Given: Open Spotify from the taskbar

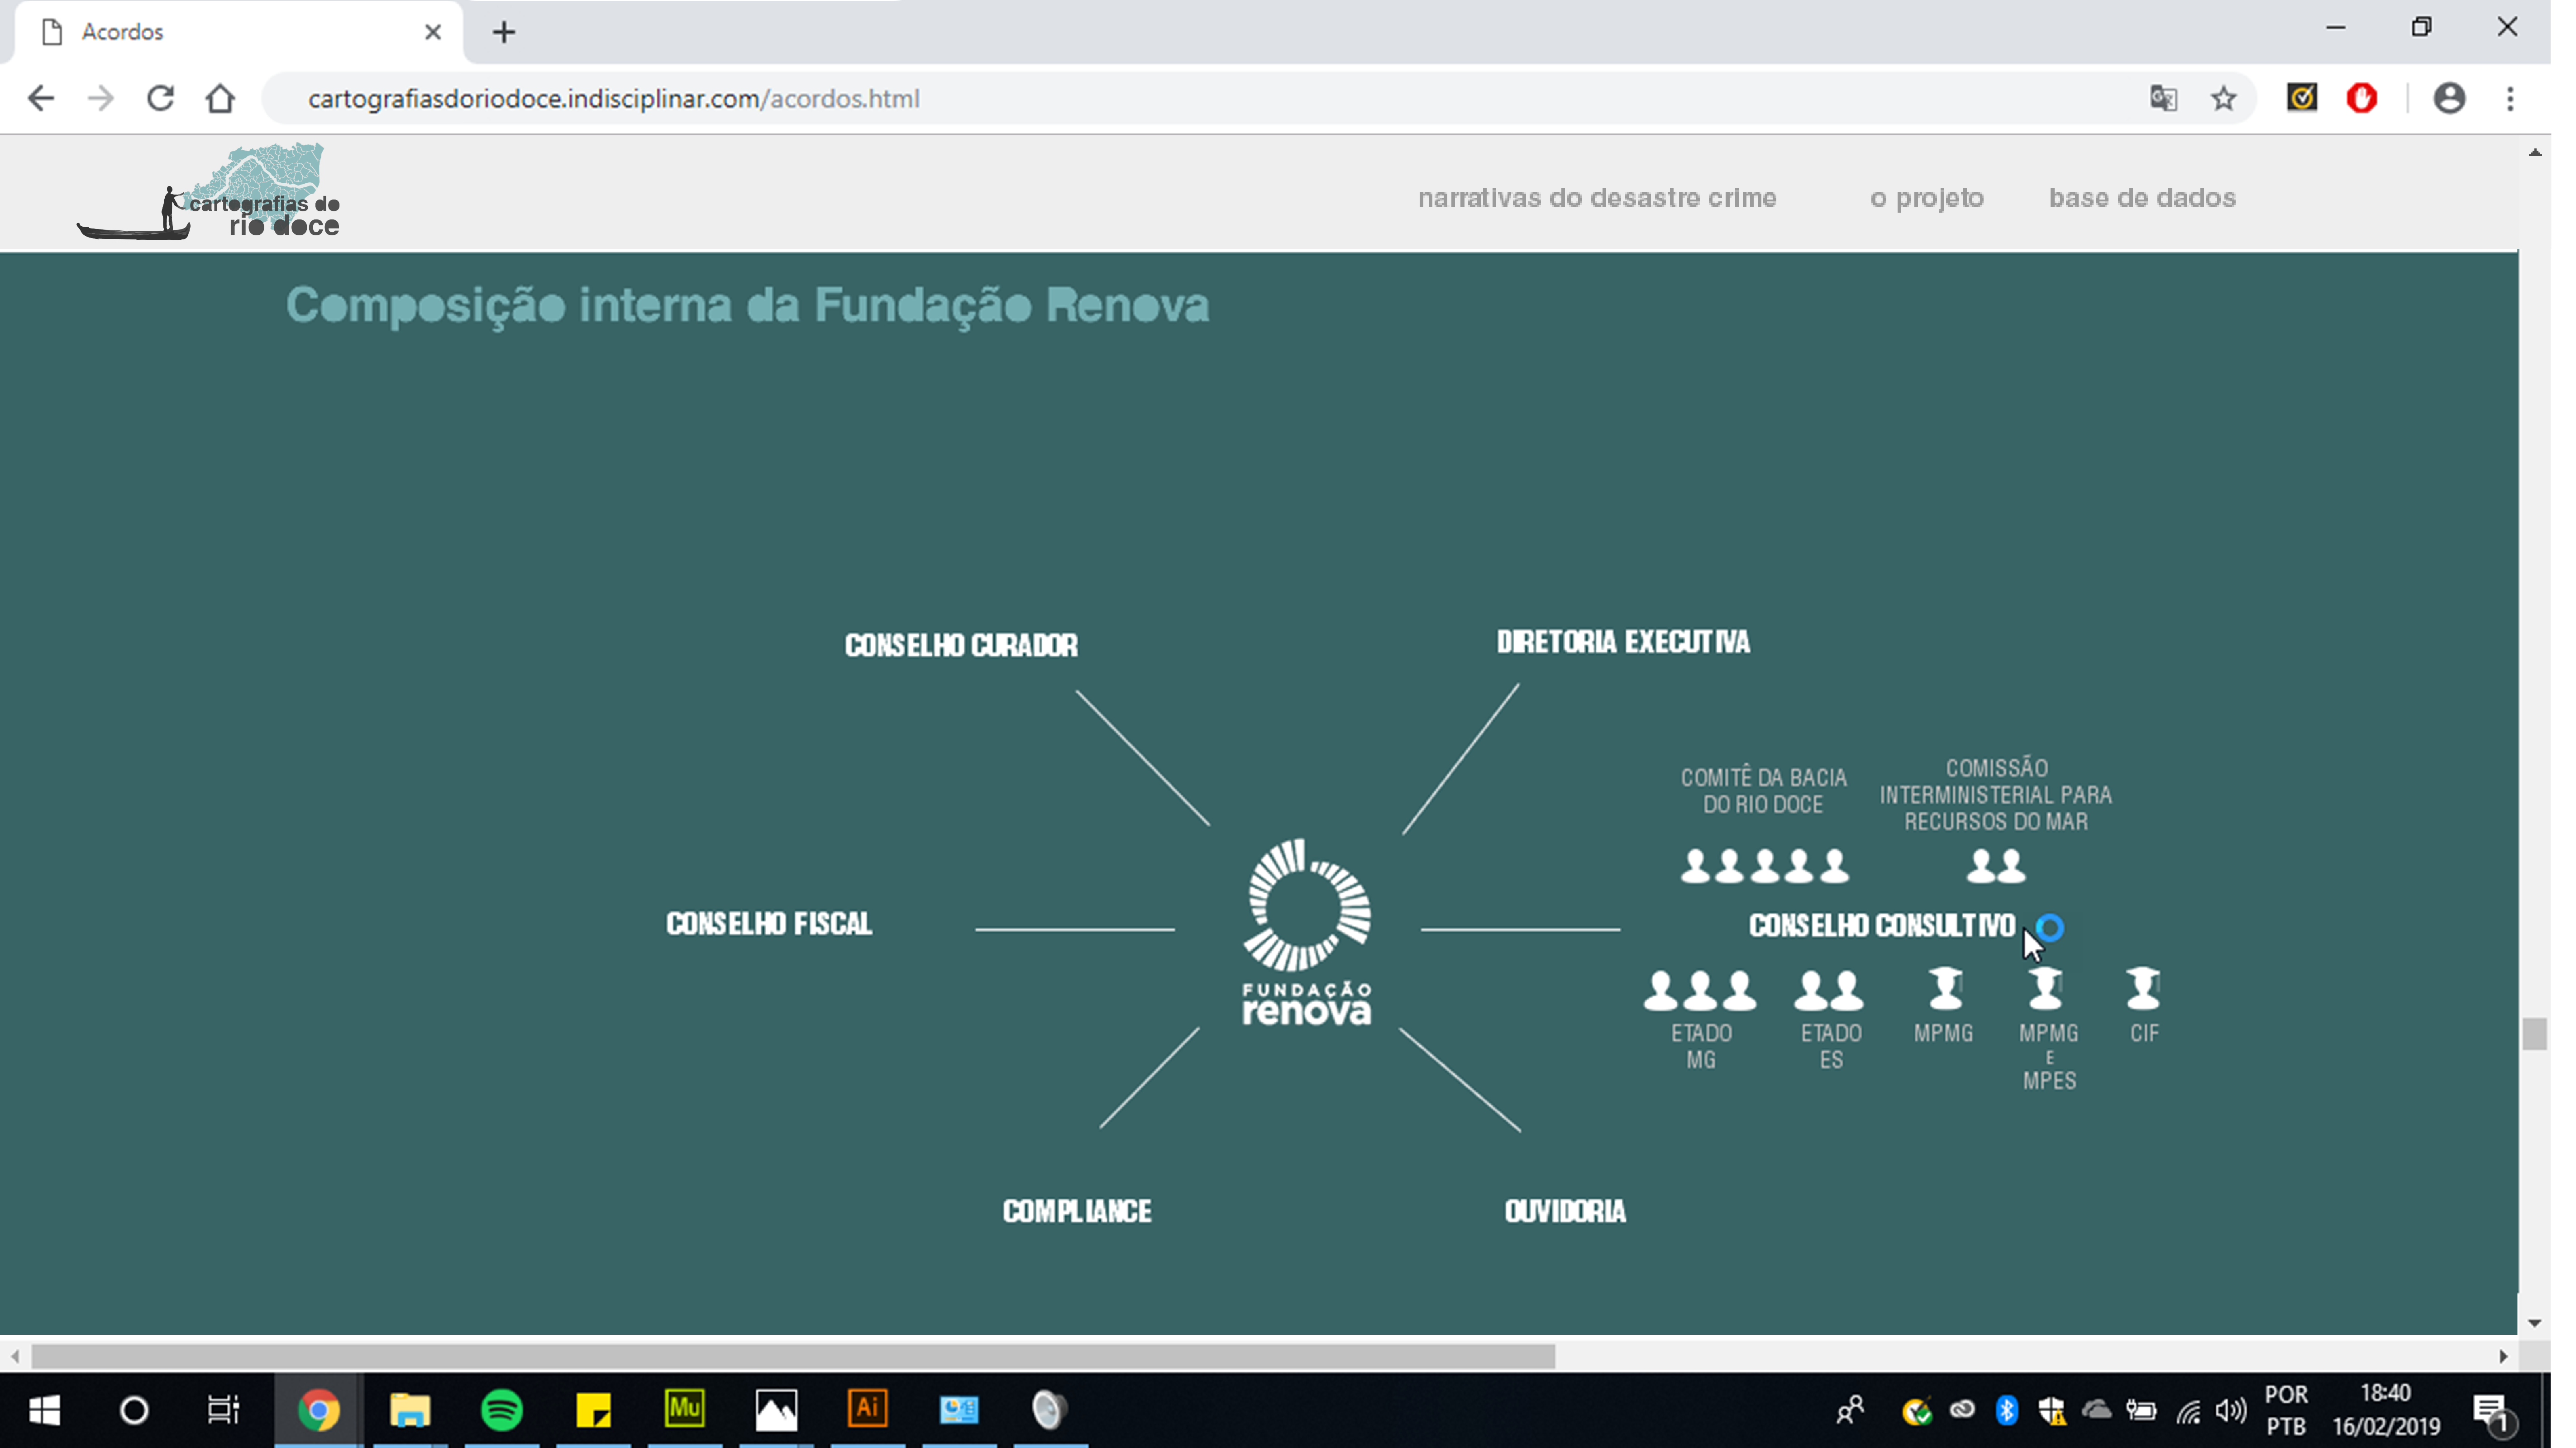Looking at the screenshot, I should pyautogui.click(x=502, y=1410).
